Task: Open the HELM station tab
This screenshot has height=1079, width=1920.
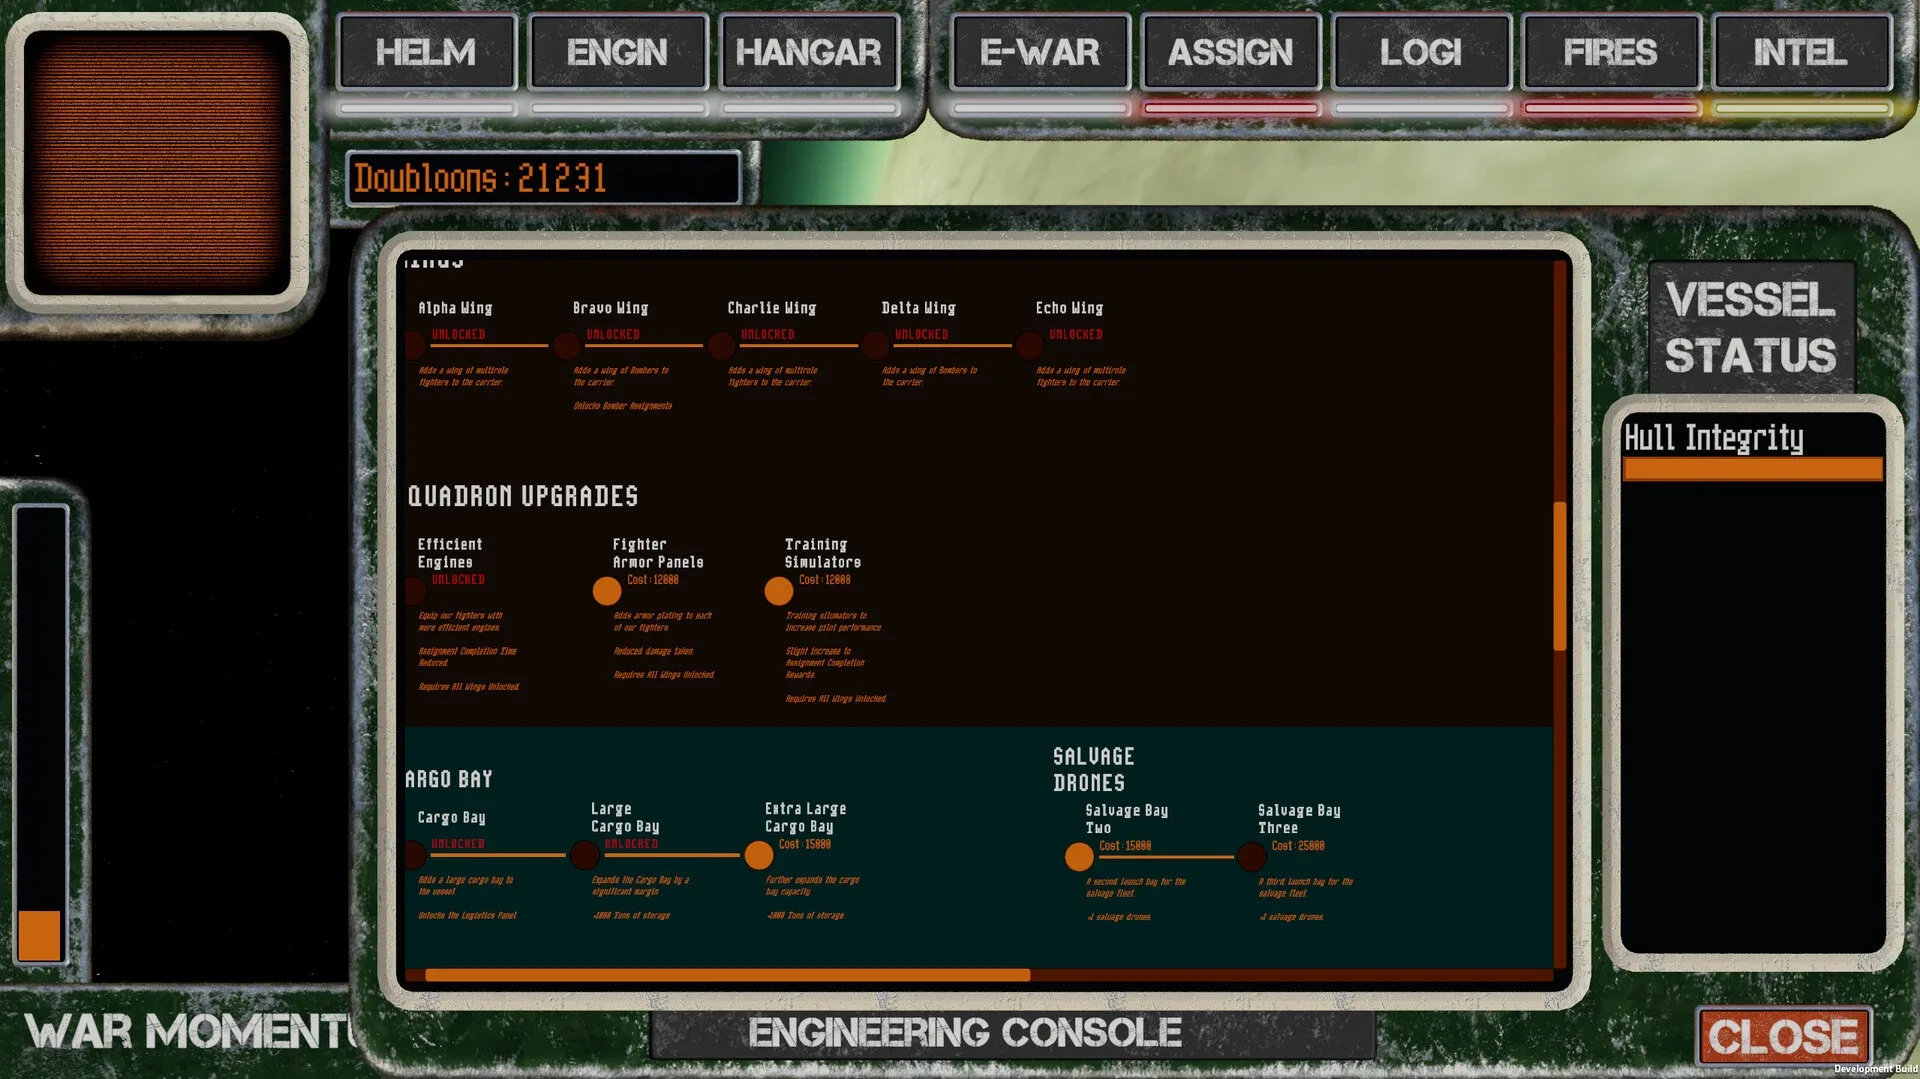Action: point(426,52)
